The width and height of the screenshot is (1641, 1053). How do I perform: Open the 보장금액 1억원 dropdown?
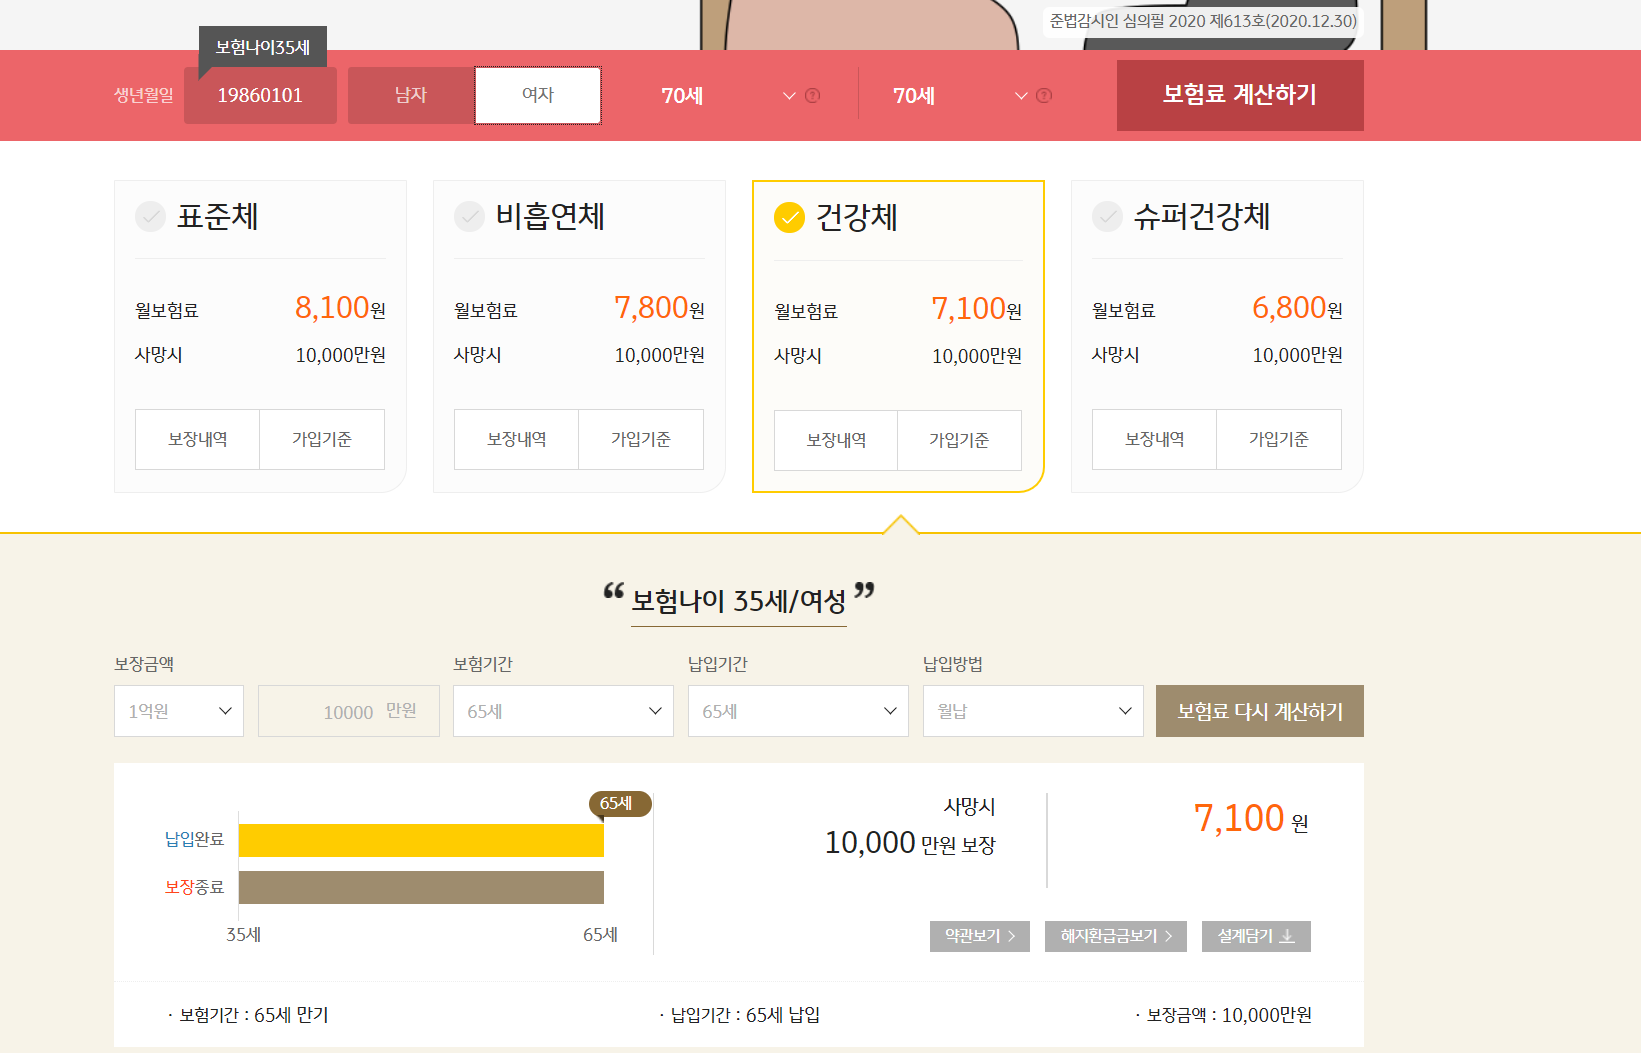(x=179, y=711)
